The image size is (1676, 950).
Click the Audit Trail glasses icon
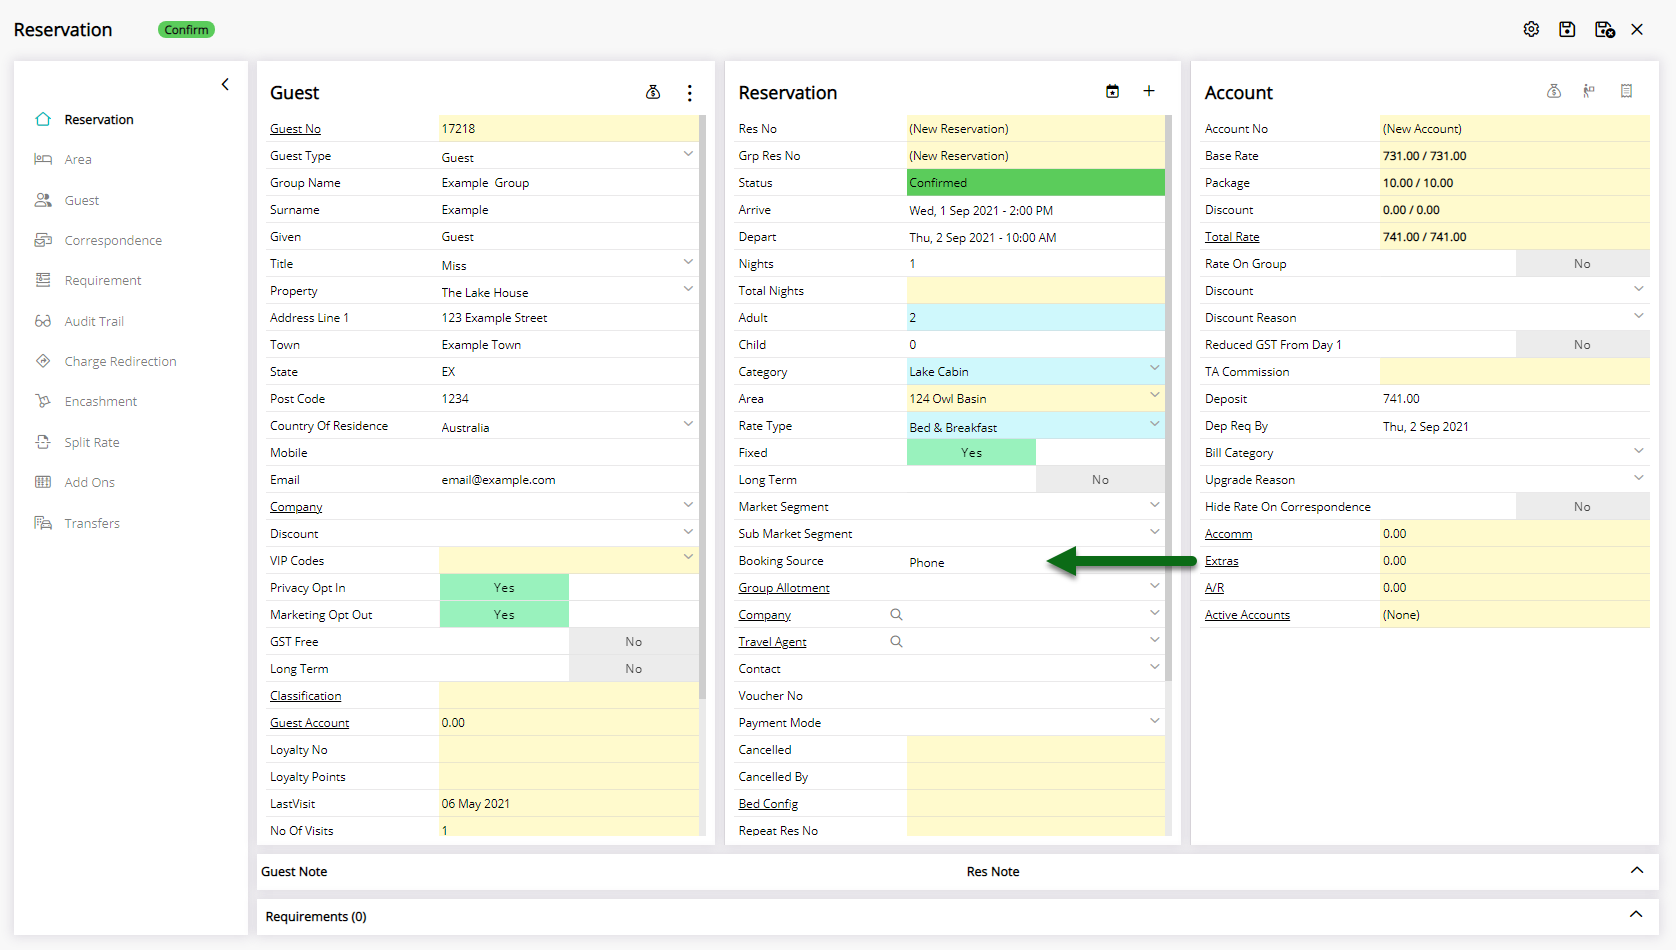click(43, 321)
